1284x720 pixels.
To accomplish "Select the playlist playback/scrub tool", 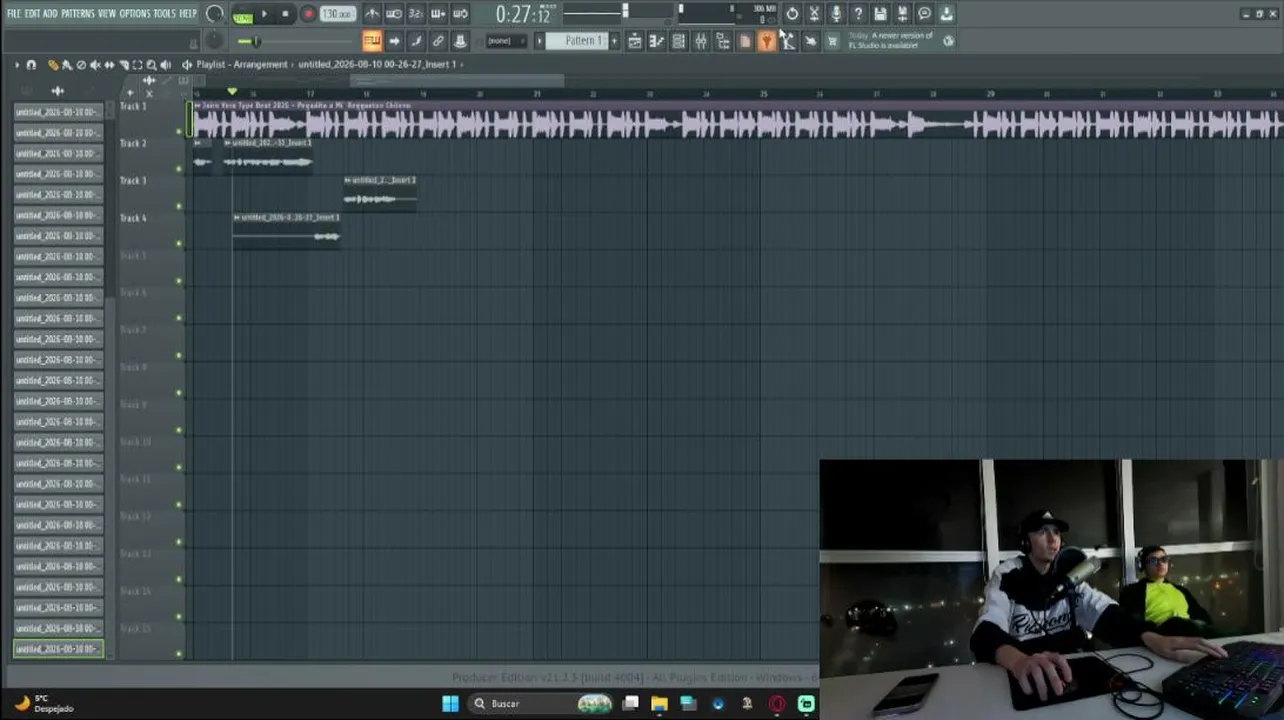I will pyautogui.click(x=166, y=65).
